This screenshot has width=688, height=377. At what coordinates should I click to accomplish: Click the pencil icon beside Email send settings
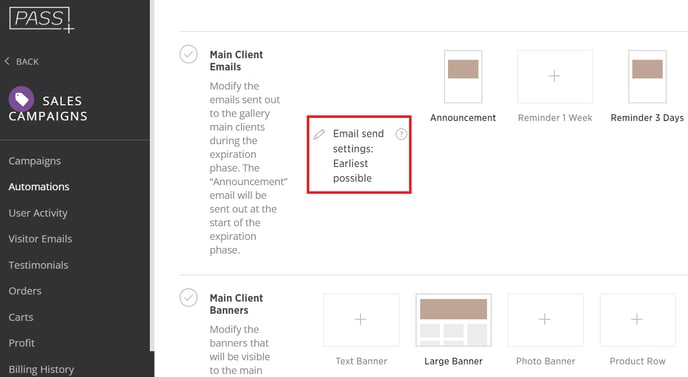point(319,134)
